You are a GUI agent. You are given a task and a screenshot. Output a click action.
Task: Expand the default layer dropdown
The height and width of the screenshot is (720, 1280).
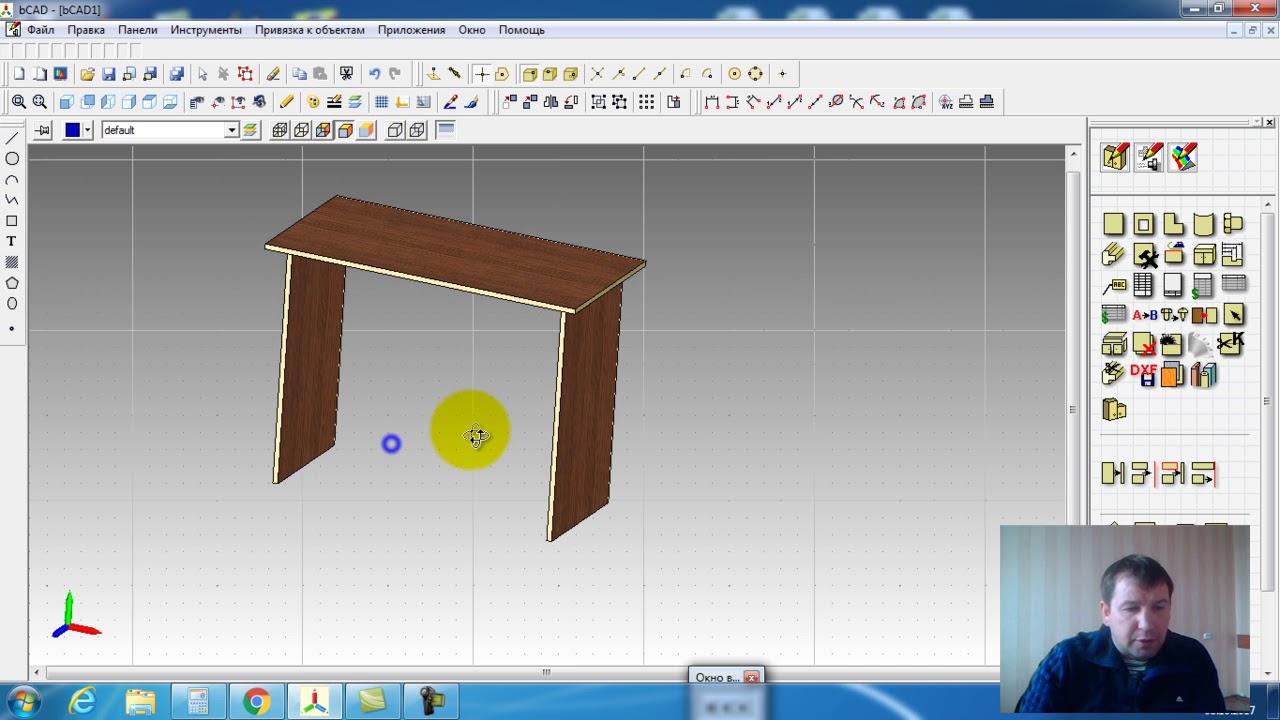pyautogui.click(x=231, y=130)
